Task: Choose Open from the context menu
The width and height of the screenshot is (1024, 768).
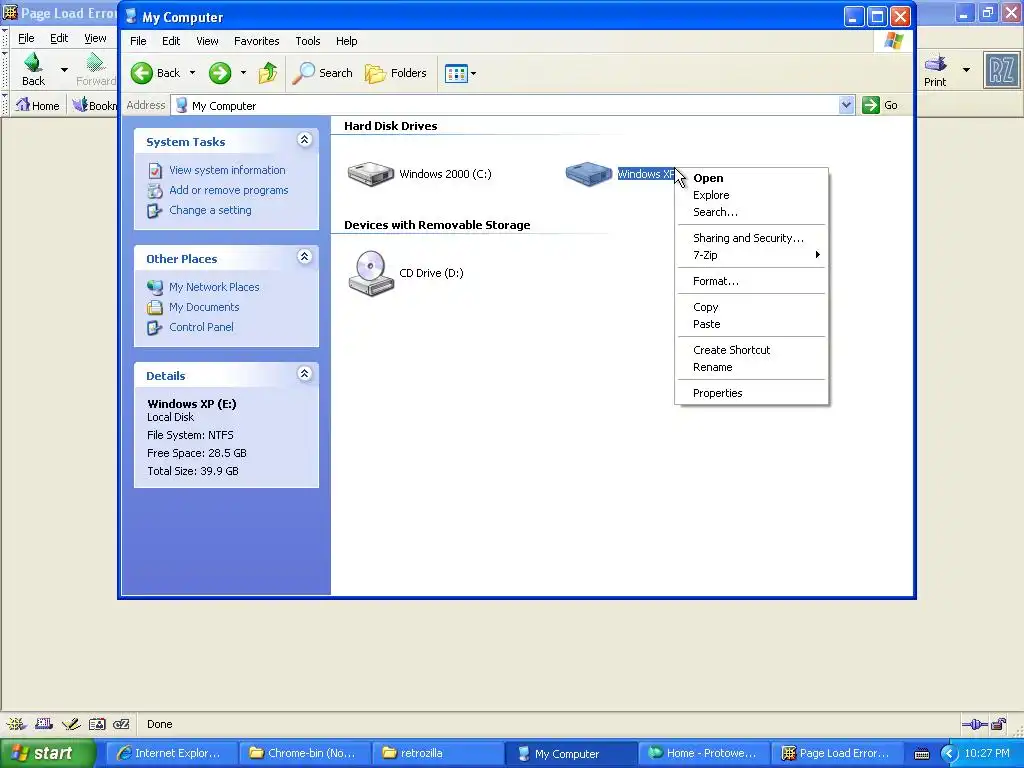Action: click(752, 178)
